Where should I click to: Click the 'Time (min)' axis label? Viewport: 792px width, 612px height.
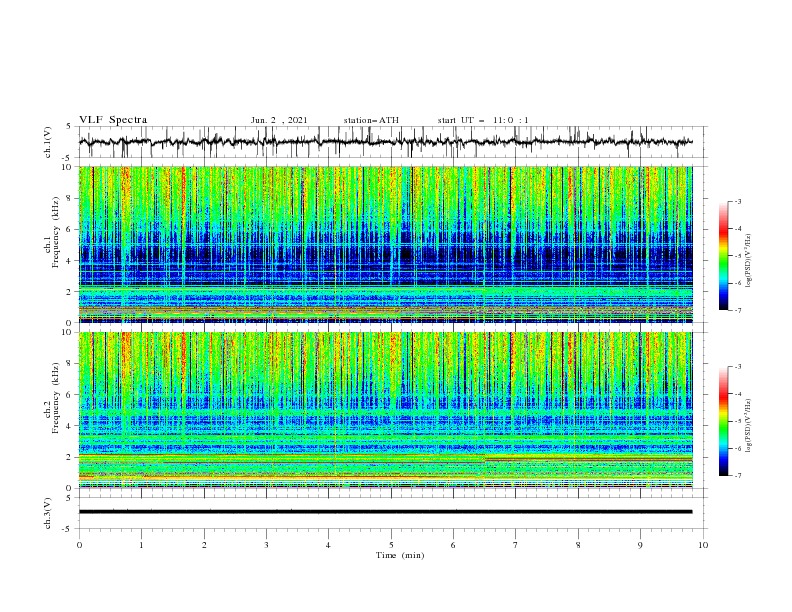400,555
